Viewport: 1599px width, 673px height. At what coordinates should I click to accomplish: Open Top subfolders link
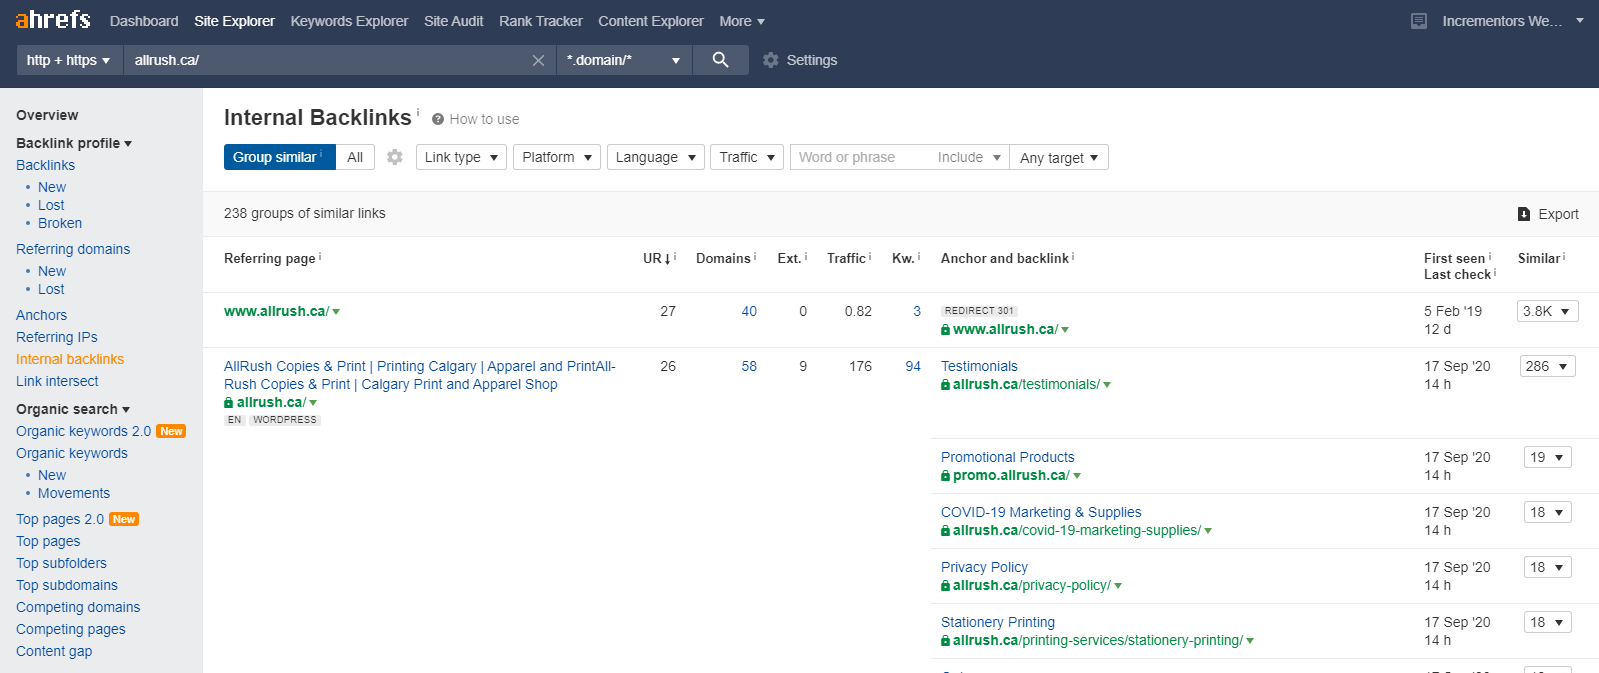click(61, 563)
